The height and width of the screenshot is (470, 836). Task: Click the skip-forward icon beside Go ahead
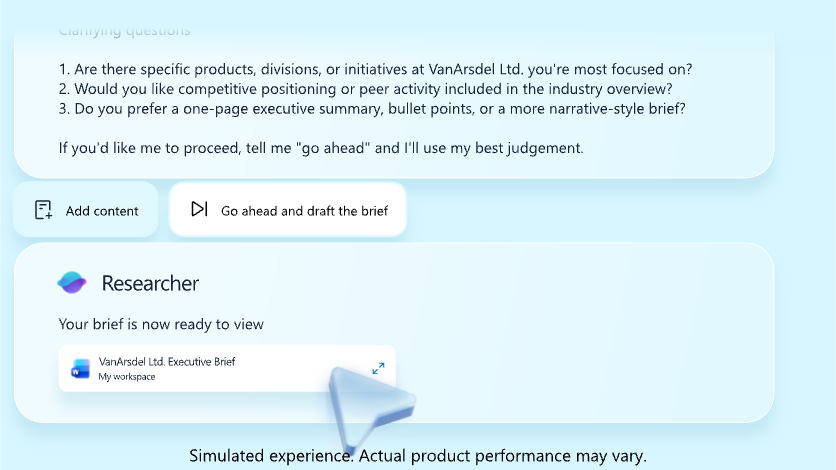coord(199,209)
